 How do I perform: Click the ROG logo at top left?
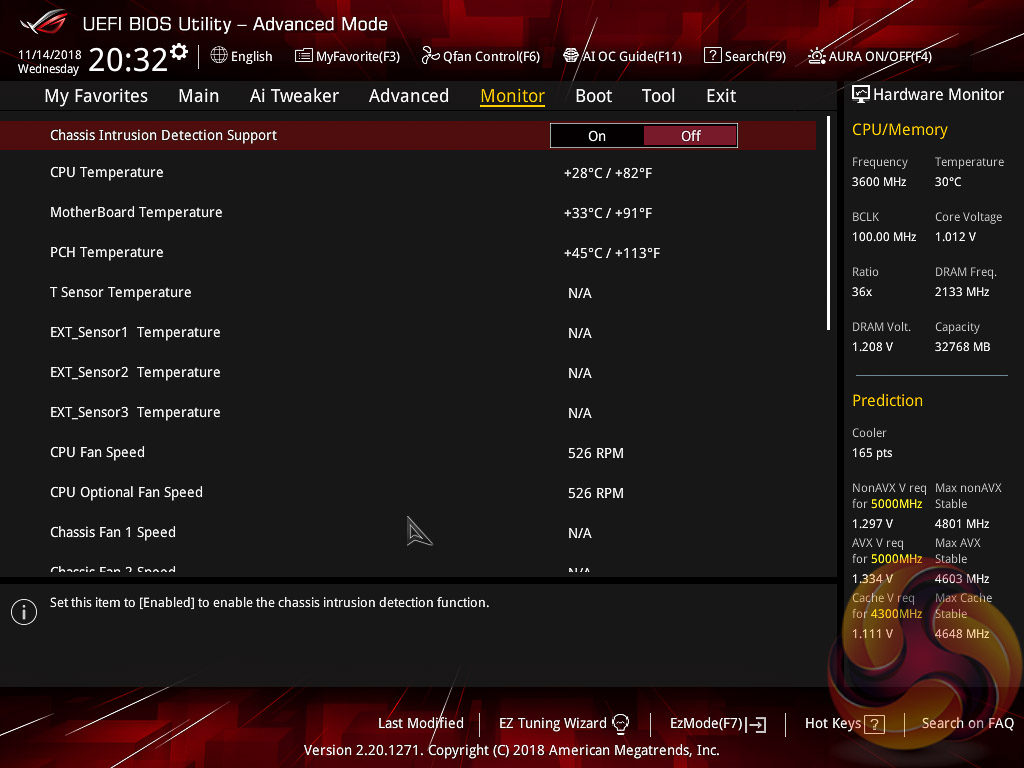pyautogui.click(x=44, y=22)
